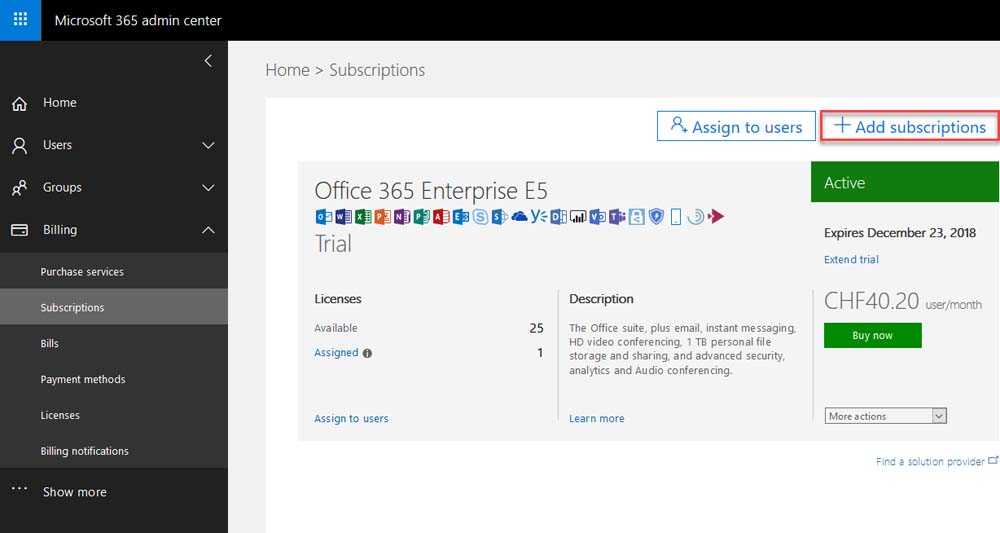
Task: Click Find a solution provider link
Action: coord(930,461)
